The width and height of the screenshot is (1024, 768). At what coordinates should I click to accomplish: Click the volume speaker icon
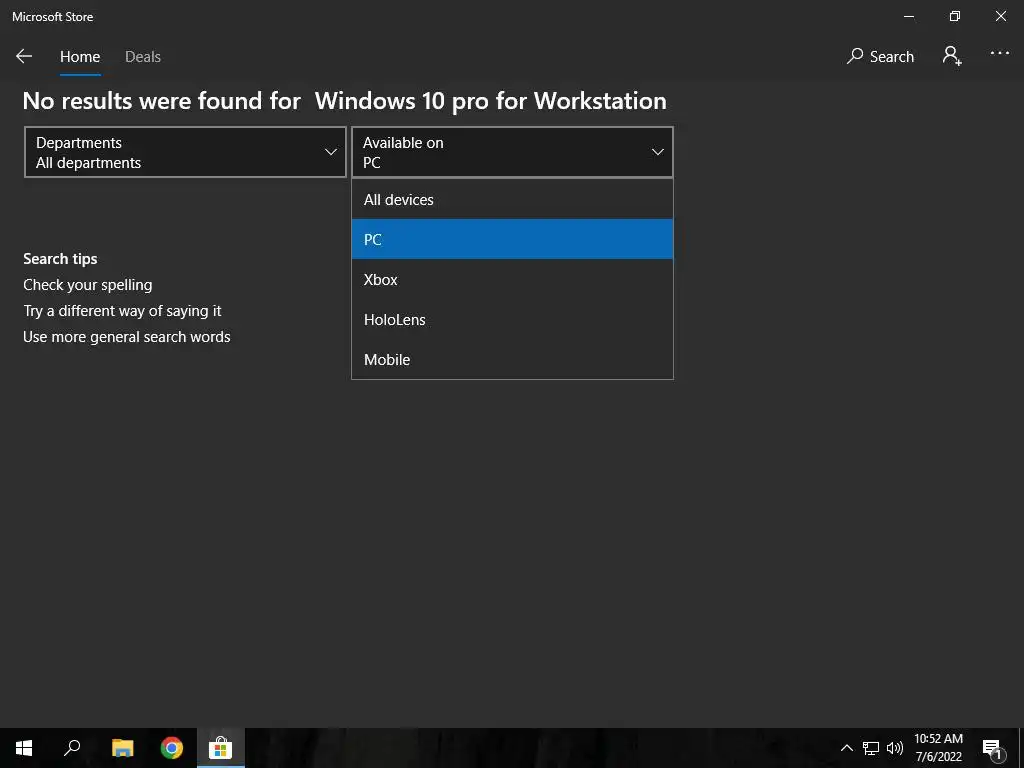895,748
